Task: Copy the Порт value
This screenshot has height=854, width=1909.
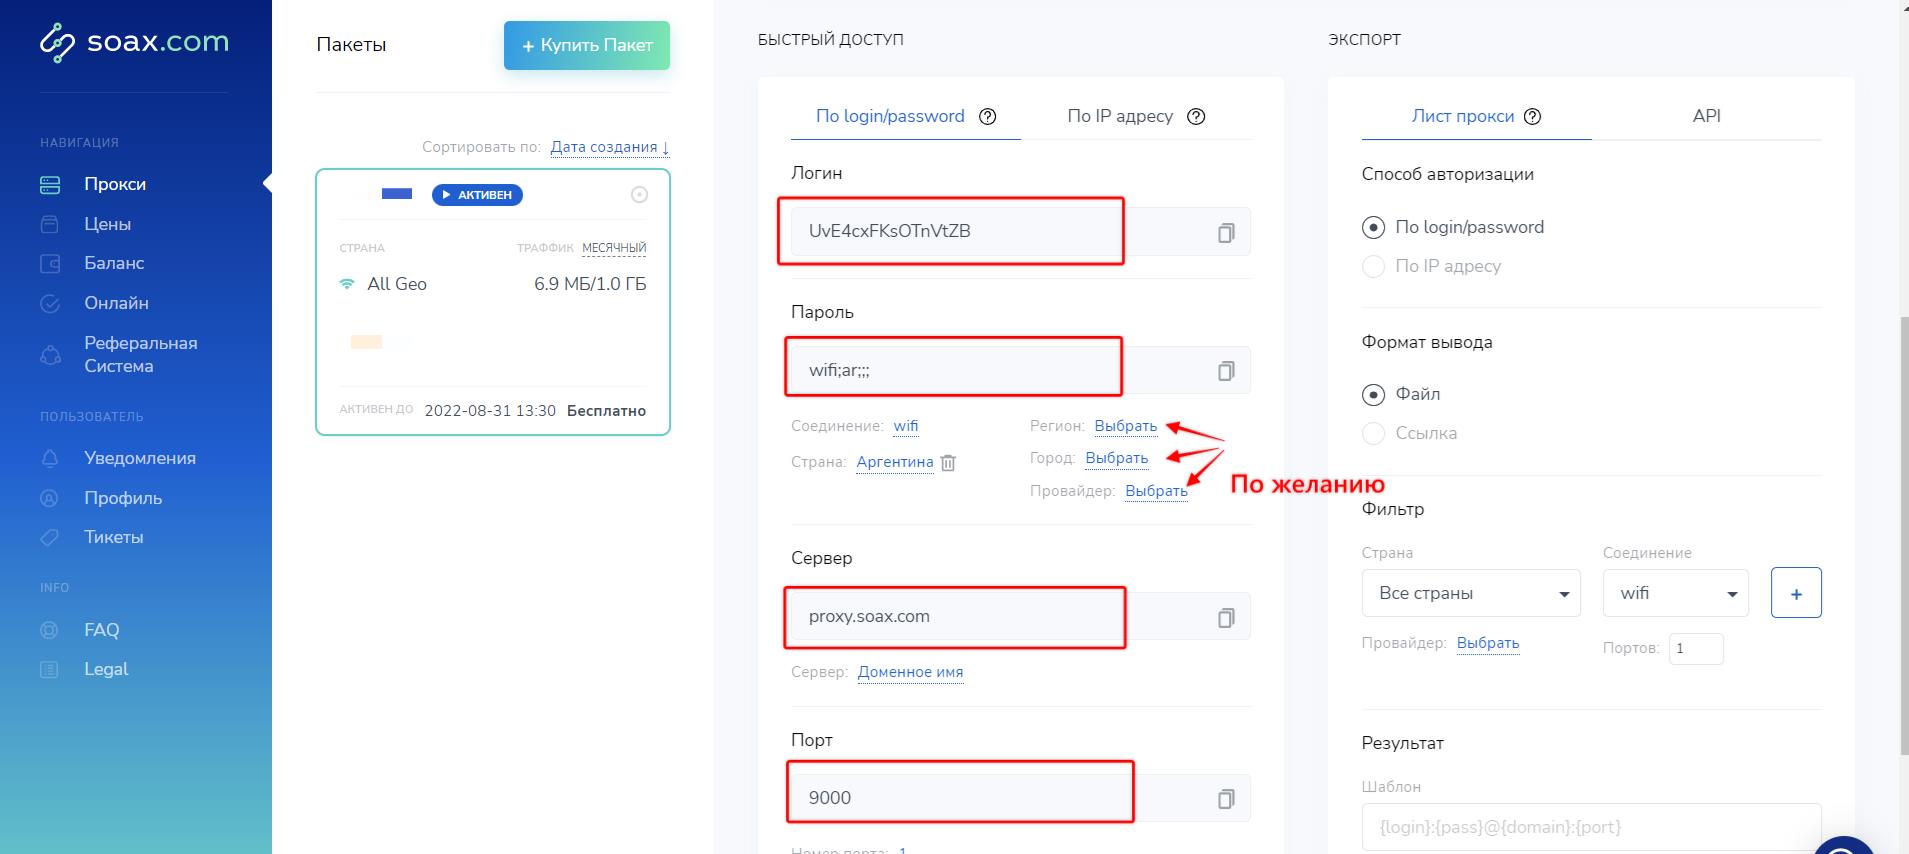Action: point(1226,799)
